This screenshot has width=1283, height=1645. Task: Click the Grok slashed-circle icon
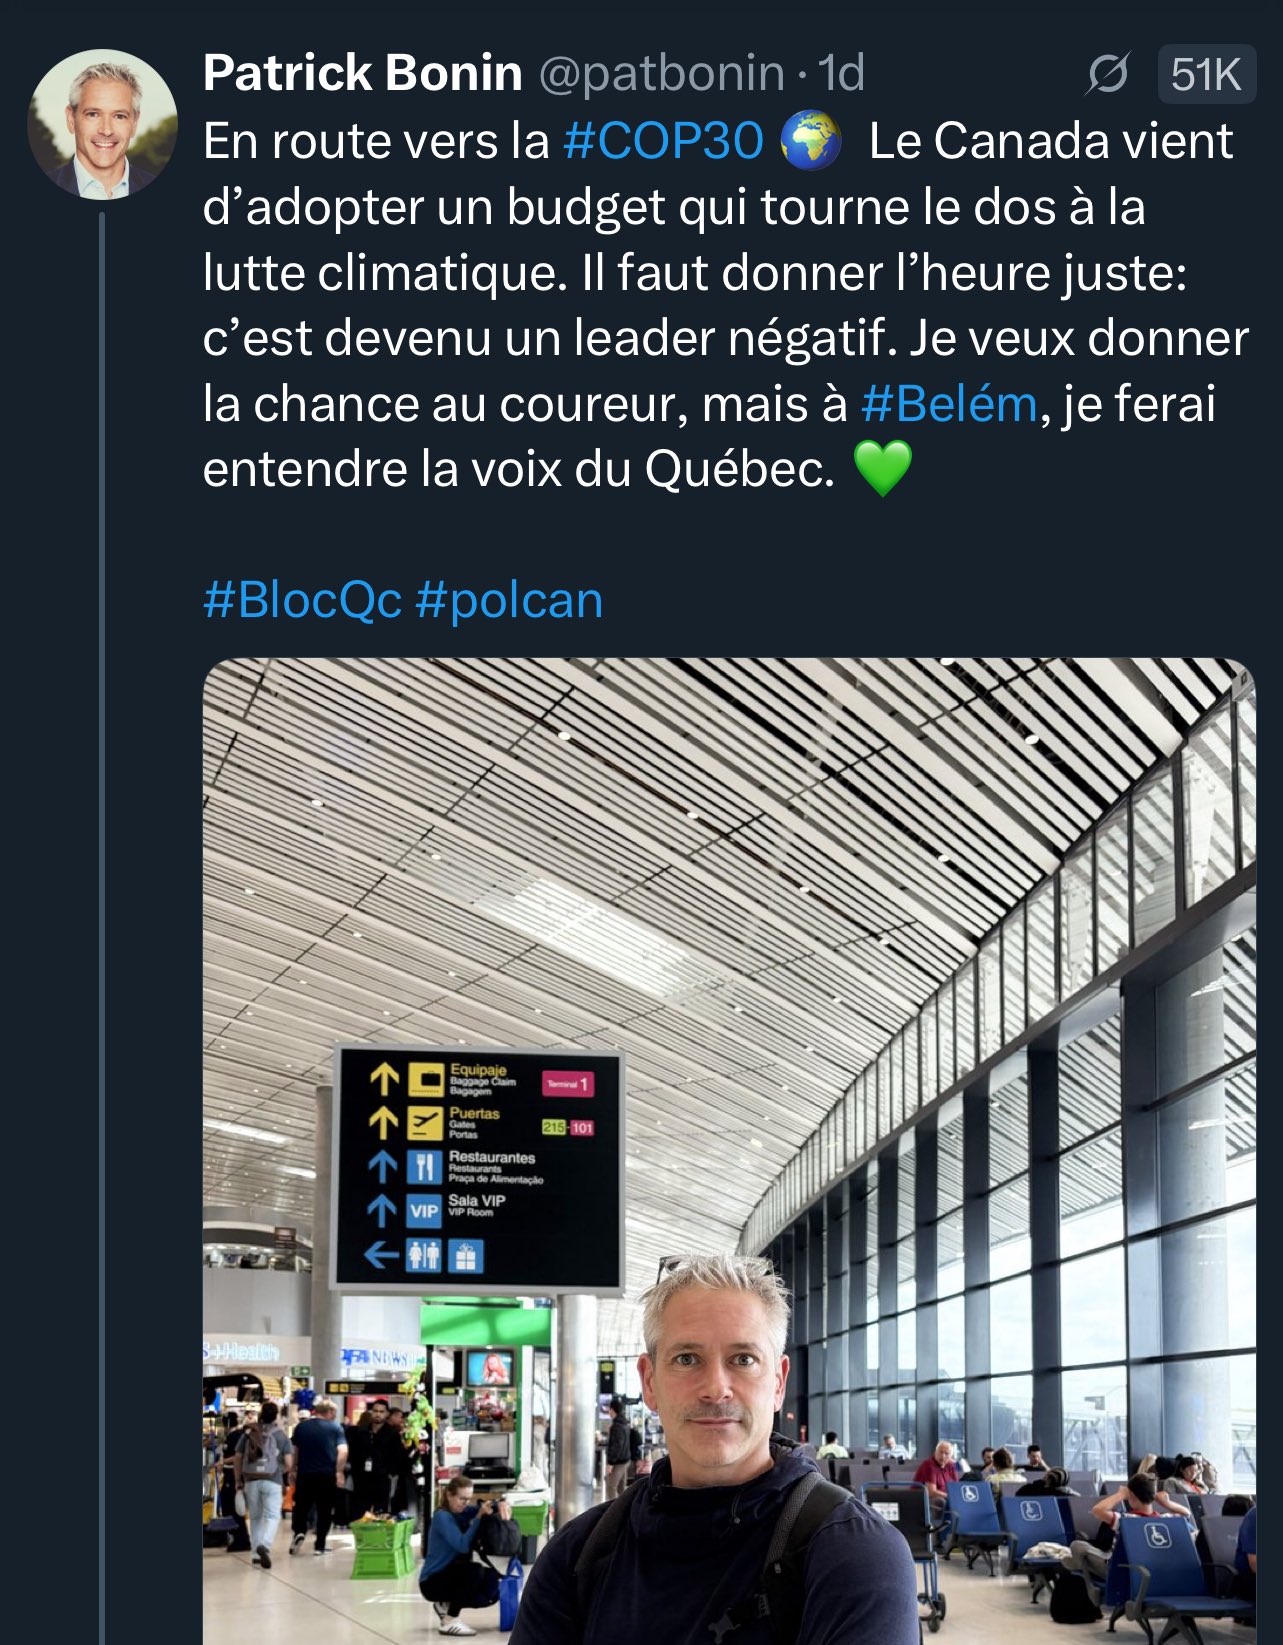pos(1107,74)
